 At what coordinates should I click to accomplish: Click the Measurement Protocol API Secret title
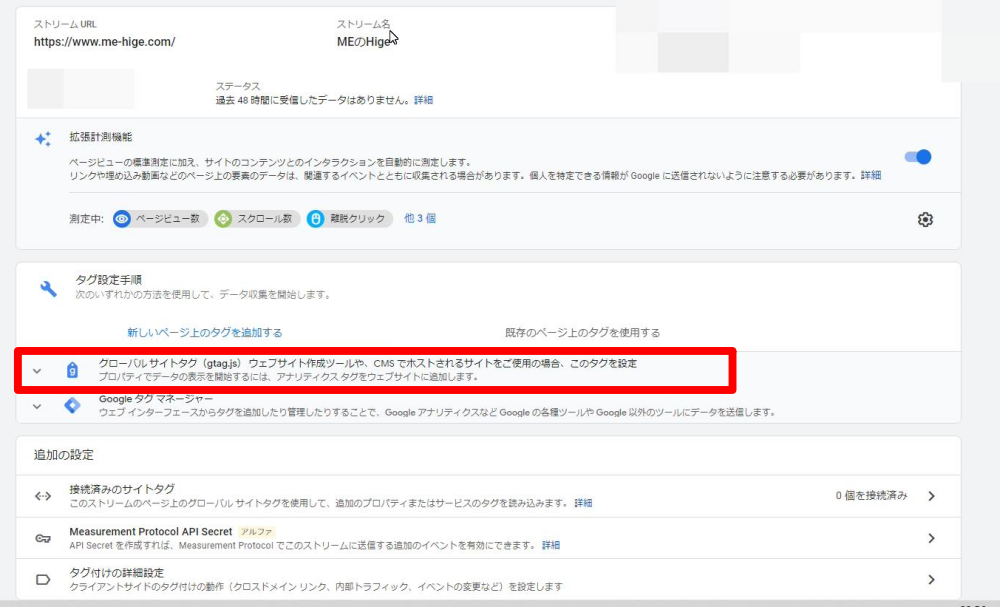pos(151,531)
